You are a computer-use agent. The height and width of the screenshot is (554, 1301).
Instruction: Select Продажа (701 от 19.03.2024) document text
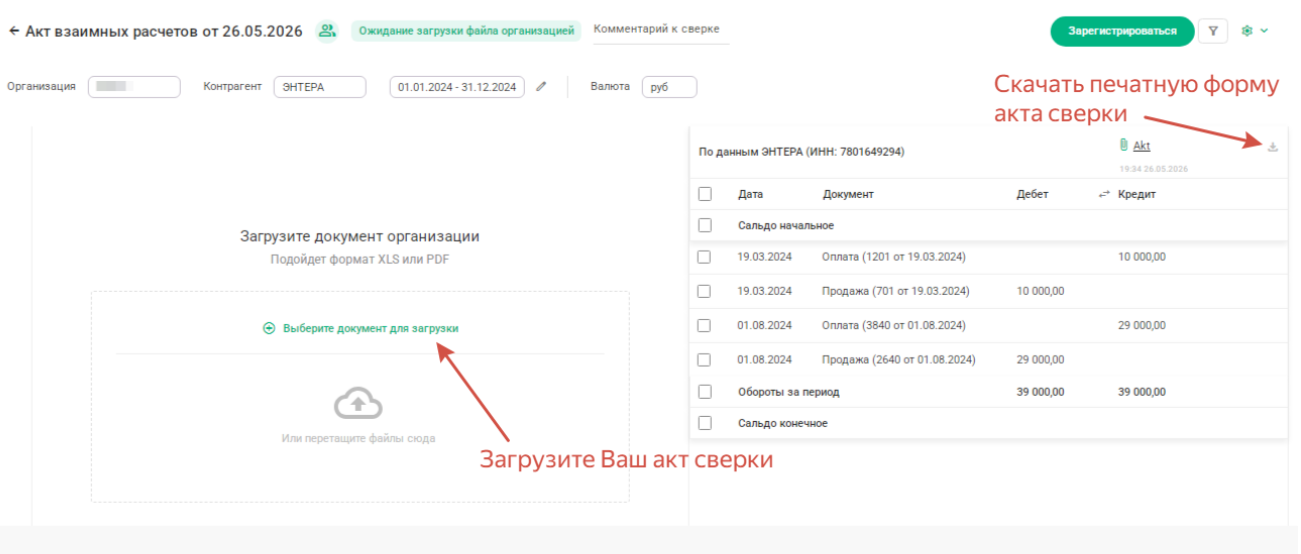pos(895,291)
